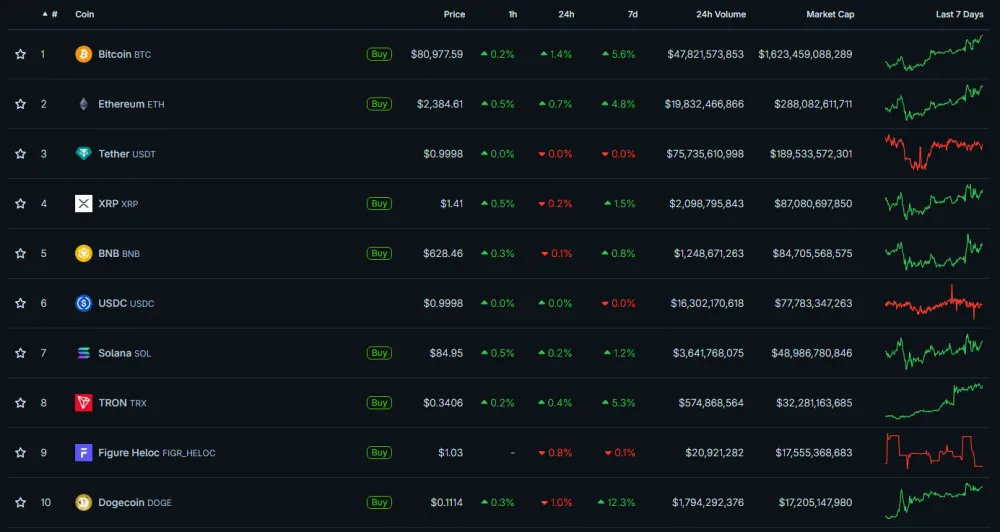
Task: Star the Solana row
Action: pos(20,353)
